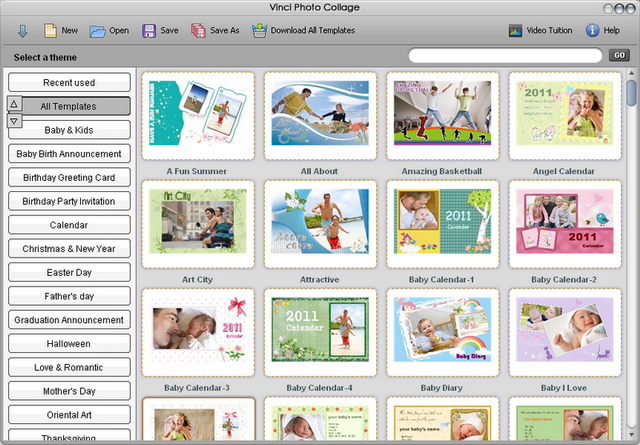Viewport: 640px width, 445px height.
Task: Pick the Mother's Day theme
Action: [69, 391]
